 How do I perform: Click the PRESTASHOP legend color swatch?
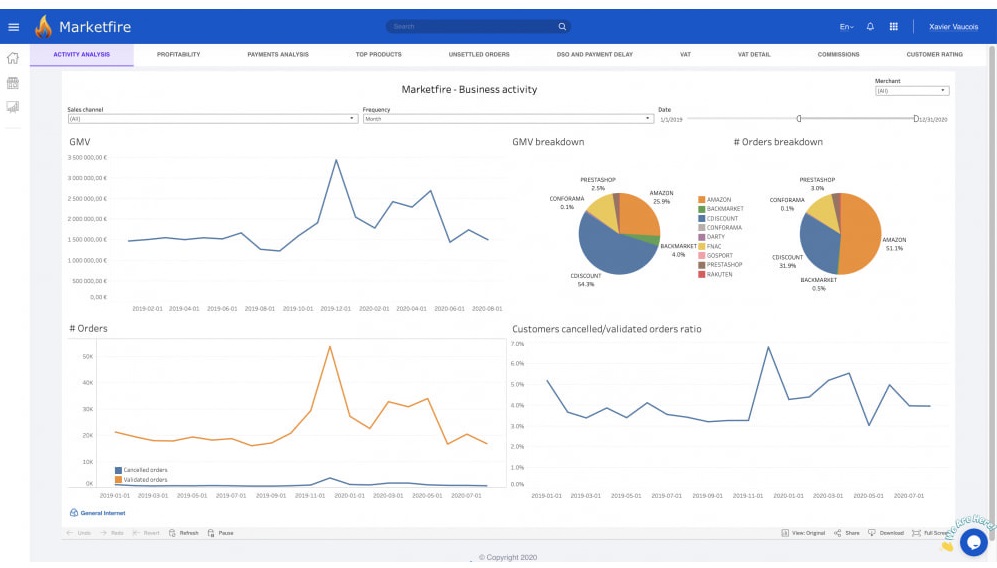(701, 265)
